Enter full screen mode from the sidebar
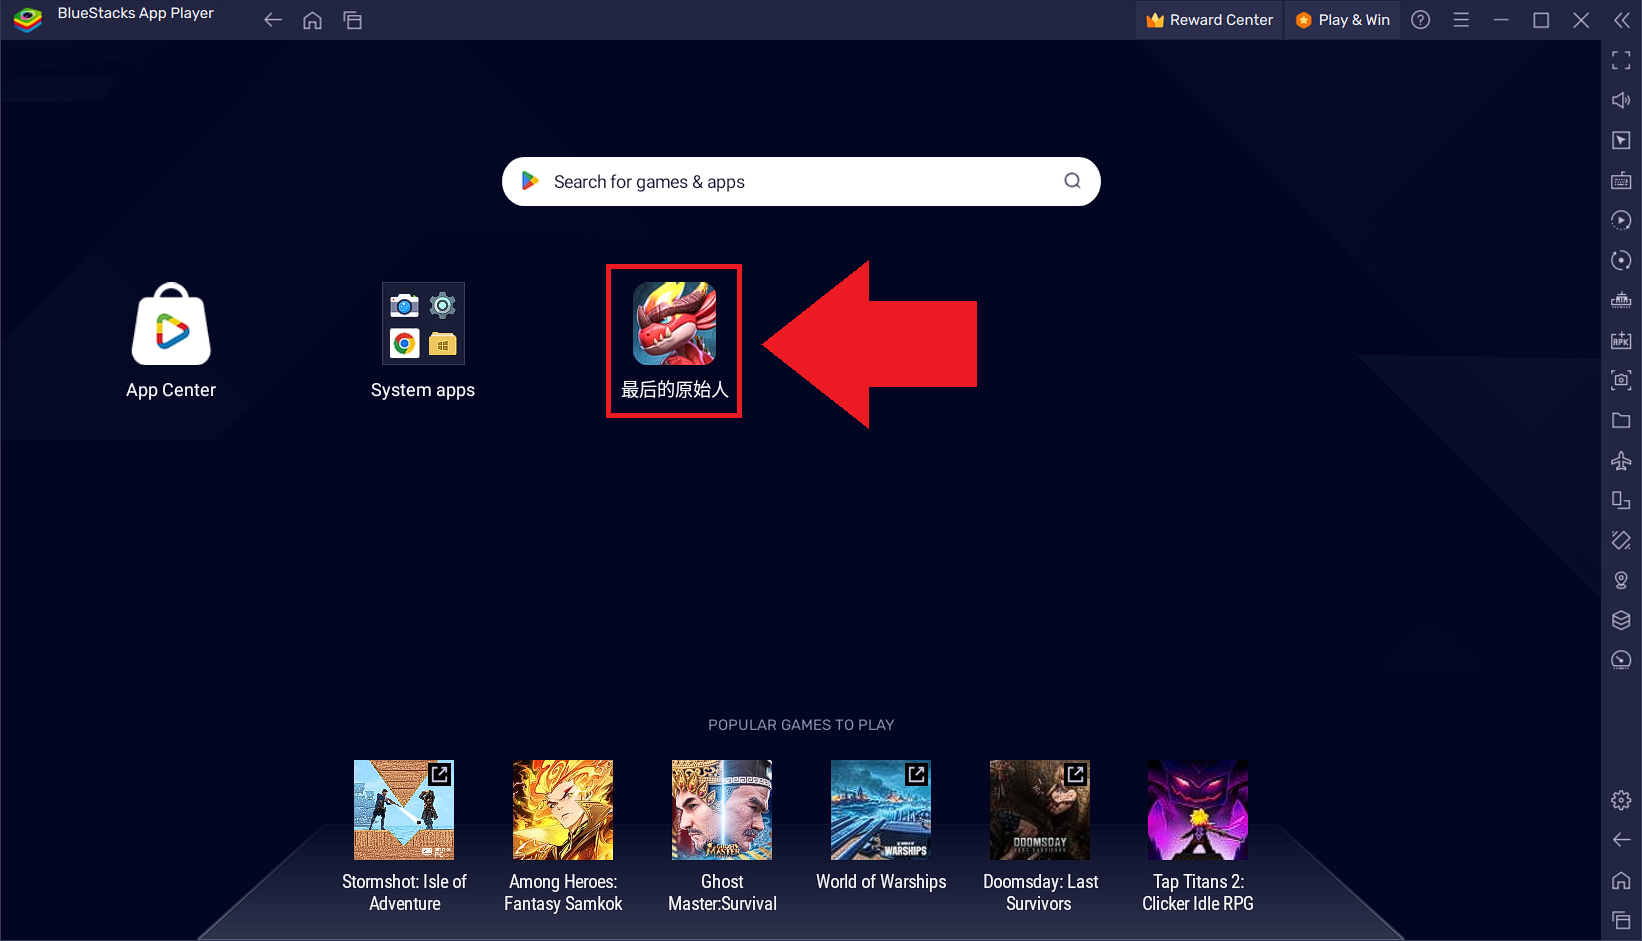The width and height of the screenshot is (1642, 941). pos(1621,61)
